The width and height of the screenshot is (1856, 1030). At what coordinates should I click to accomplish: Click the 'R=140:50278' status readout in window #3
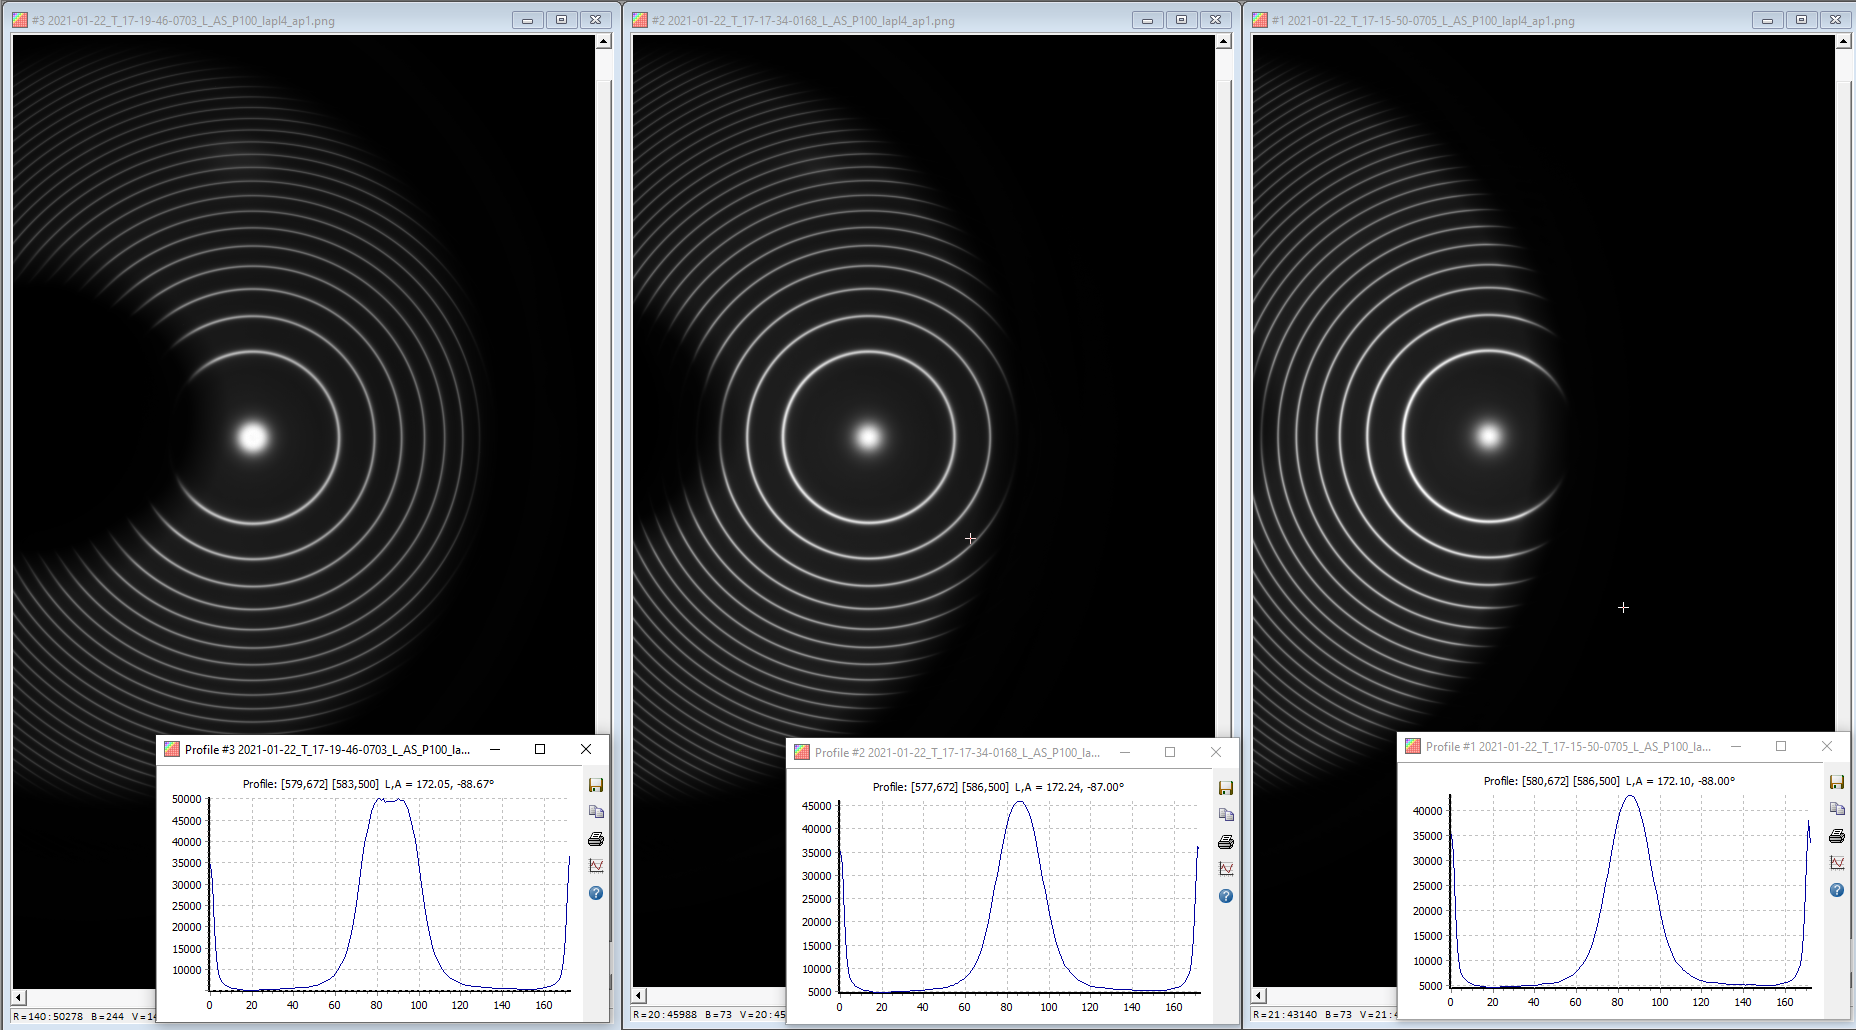(x=48, y=1016)
